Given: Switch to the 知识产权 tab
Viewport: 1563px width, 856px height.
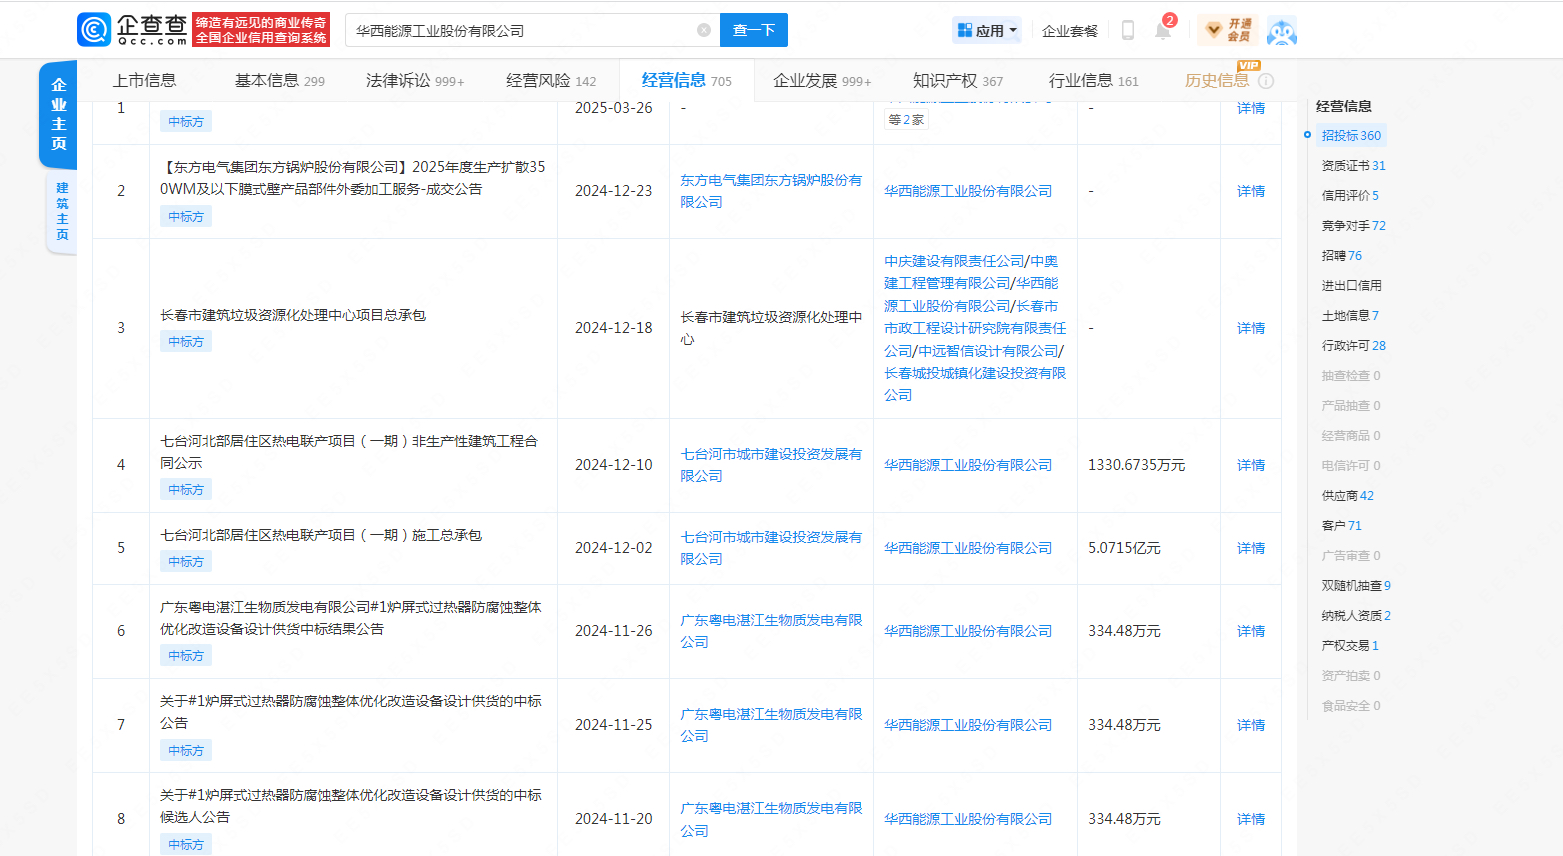Looking at the screenshot, I should 958,81.
